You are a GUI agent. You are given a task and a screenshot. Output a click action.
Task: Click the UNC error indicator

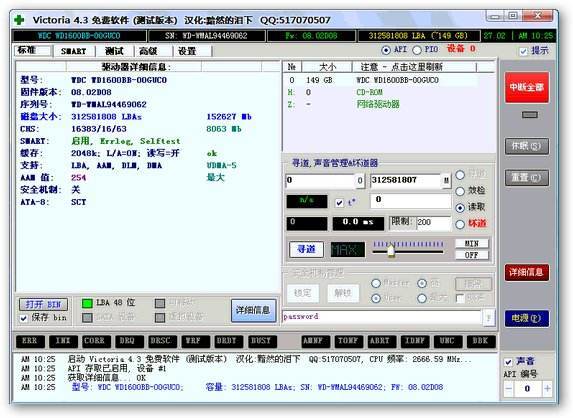pyautogui.click(x=448, y=341)
